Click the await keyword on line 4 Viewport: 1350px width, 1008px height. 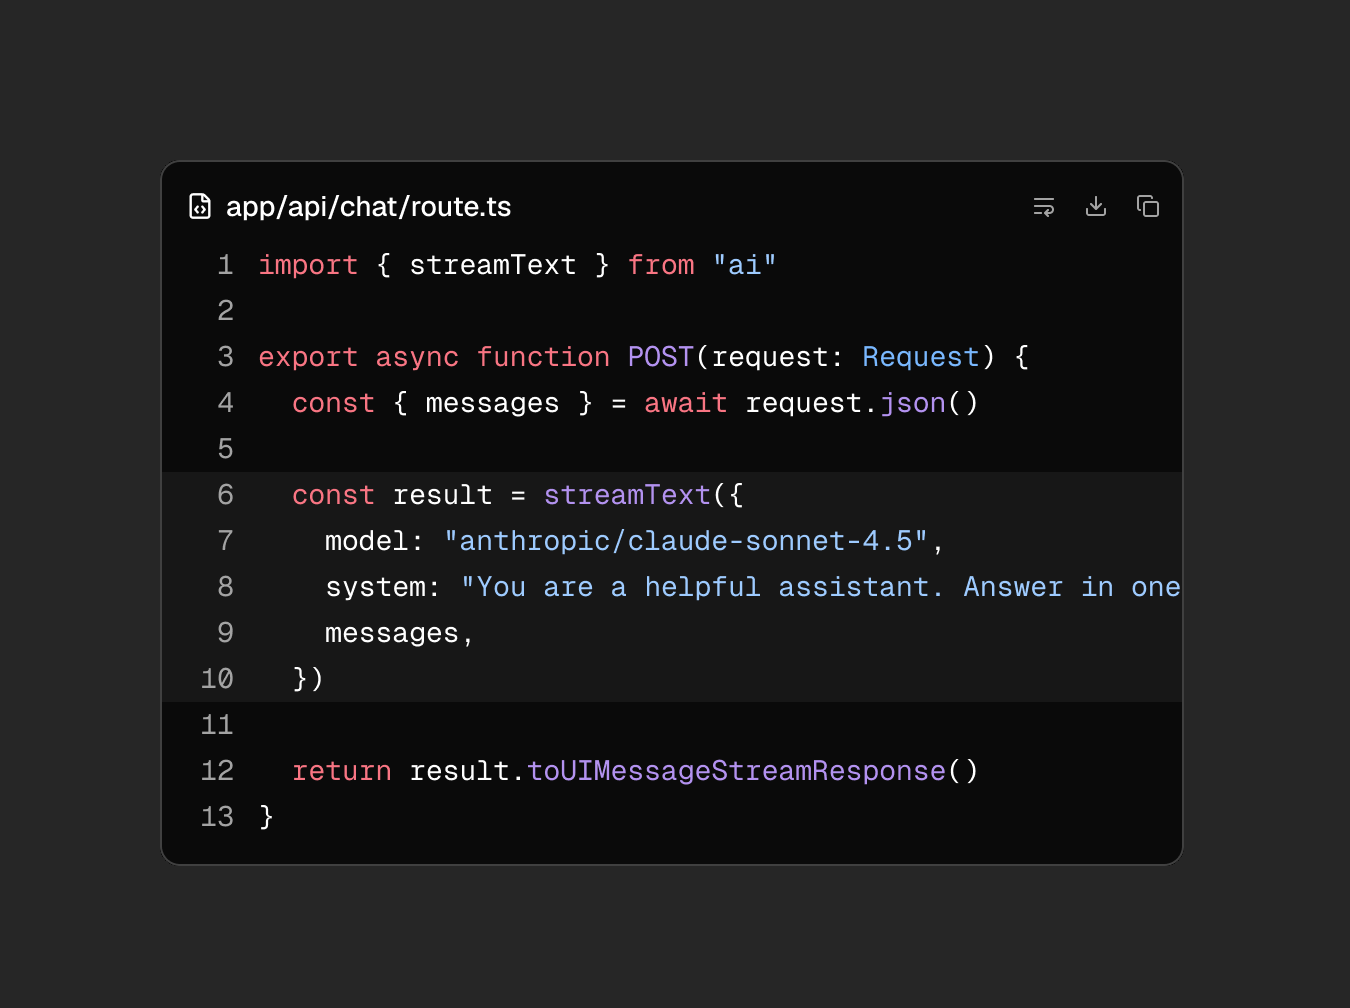pyautogui.click(x=686, y=403)
